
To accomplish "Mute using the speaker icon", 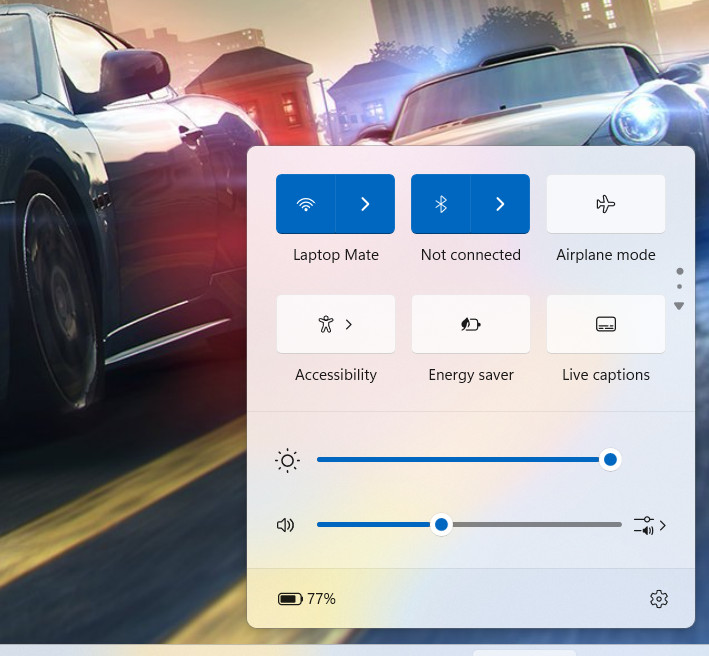I will 285,525.
